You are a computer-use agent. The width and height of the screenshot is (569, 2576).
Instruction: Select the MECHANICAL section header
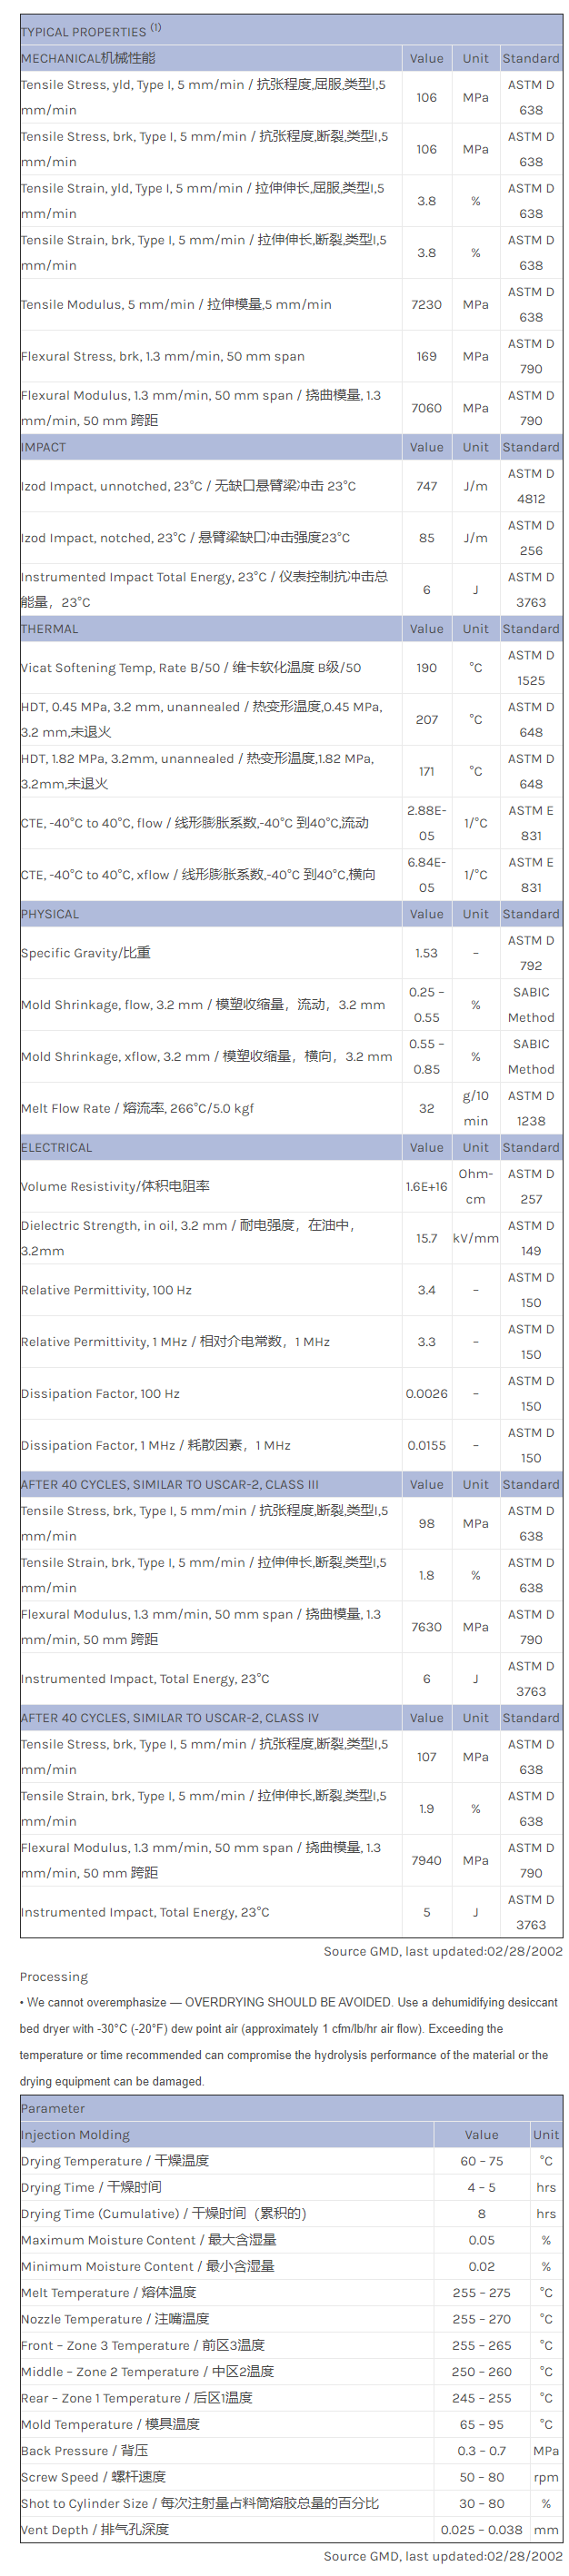[x=88, y=58]
